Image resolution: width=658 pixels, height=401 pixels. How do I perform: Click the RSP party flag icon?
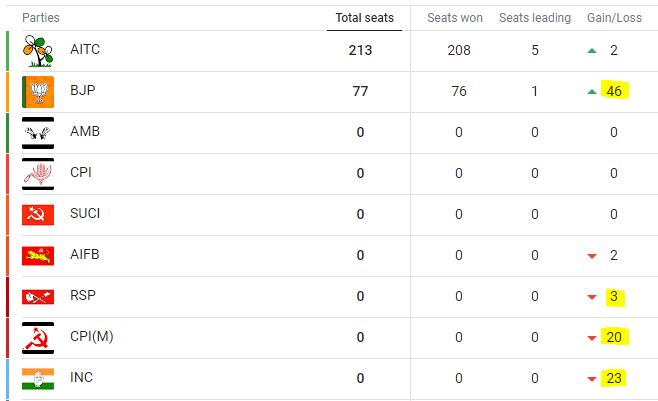[38, 296]
